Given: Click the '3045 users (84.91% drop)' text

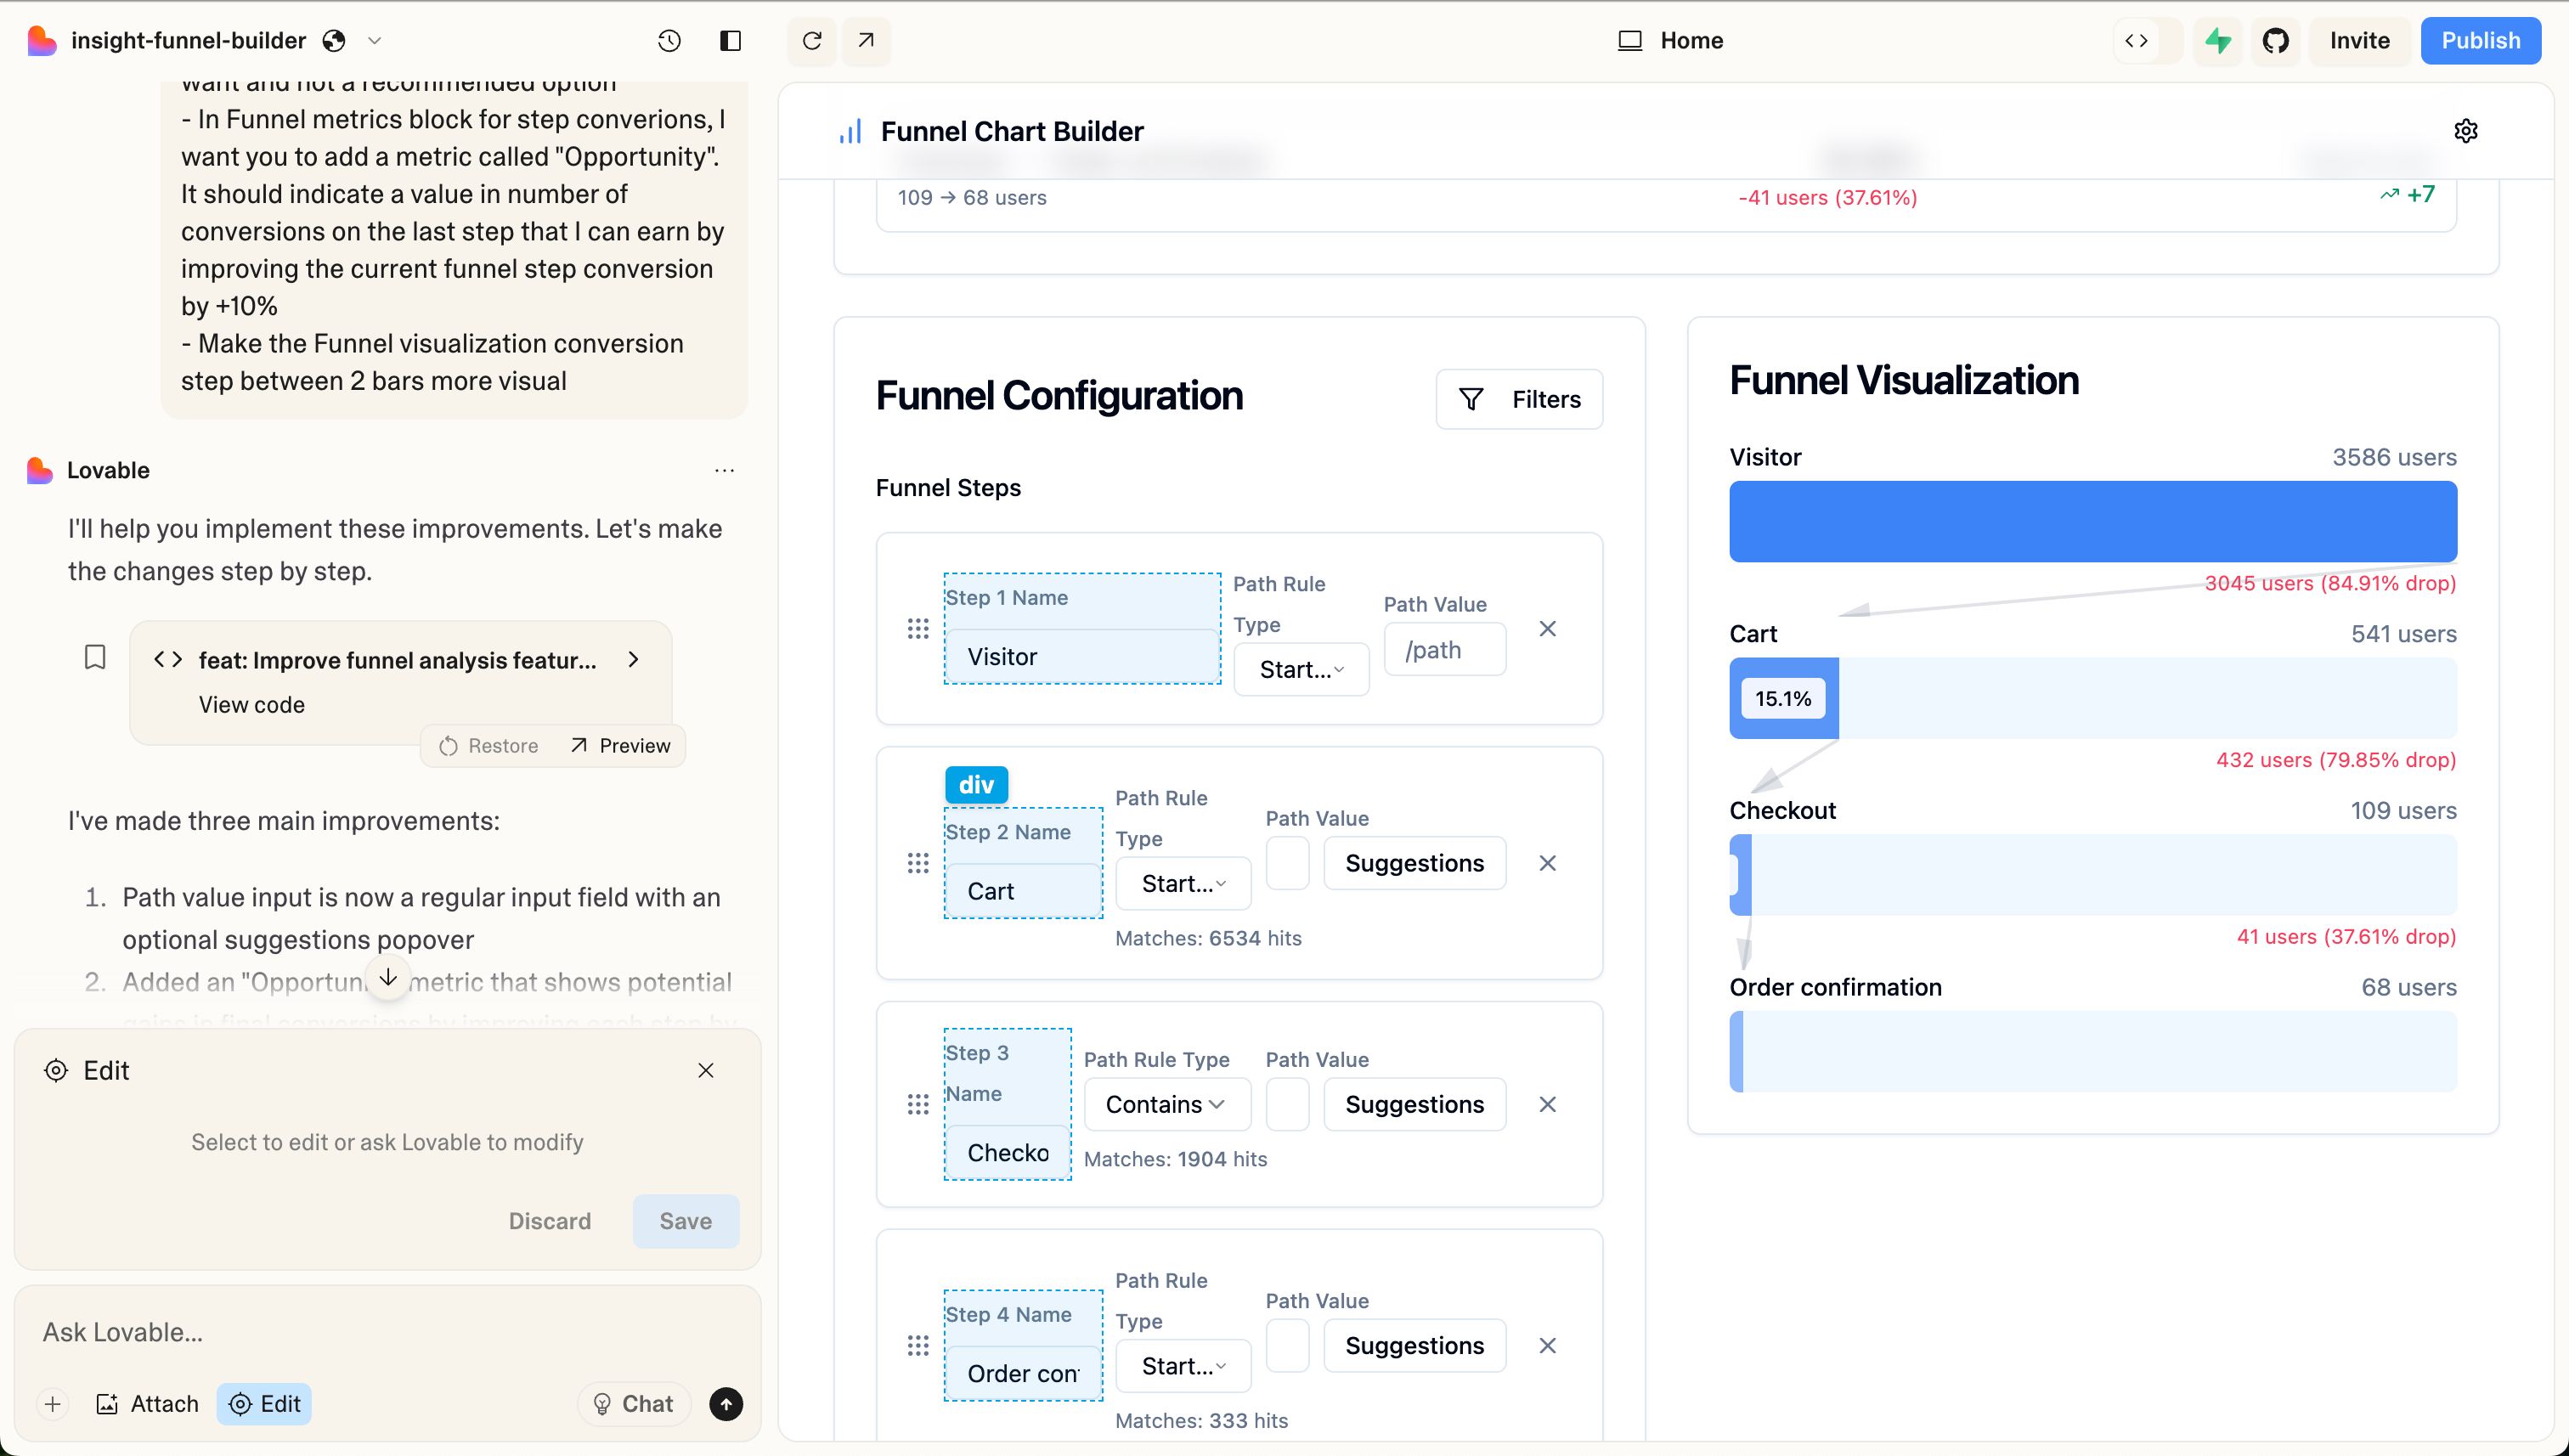Looking at the screenshot, I should [2330, 583].
